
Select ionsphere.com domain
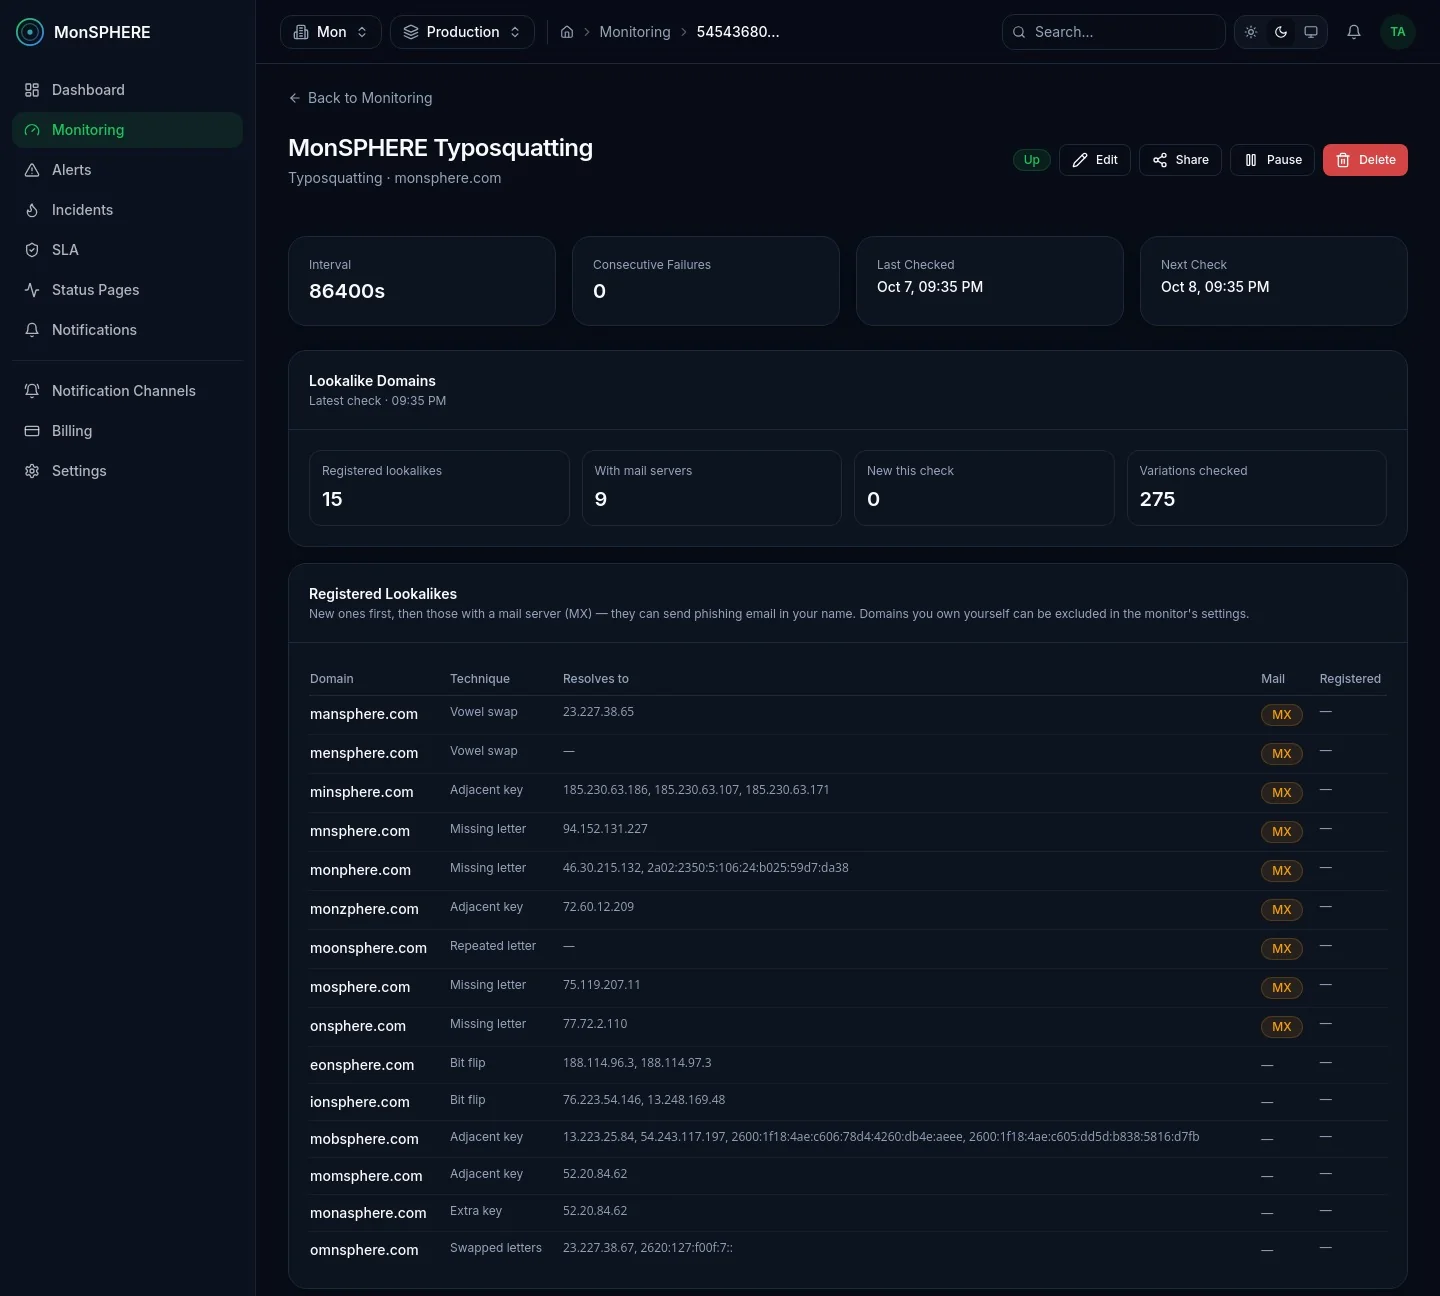[x=360, y=1102]
